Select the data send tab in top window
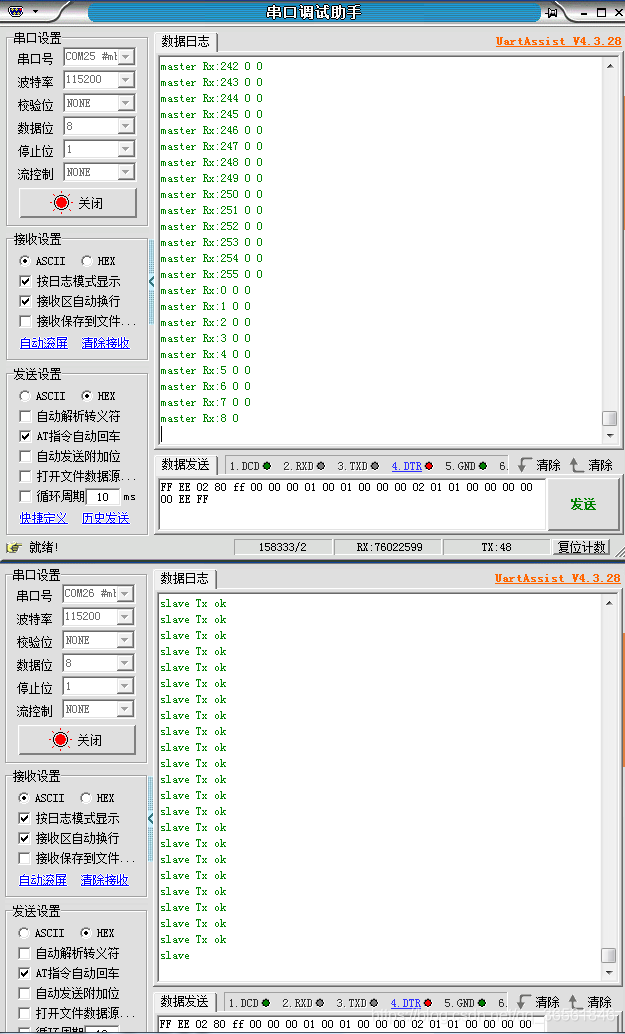Viewport: 625px width, 1034px height. 185,465
